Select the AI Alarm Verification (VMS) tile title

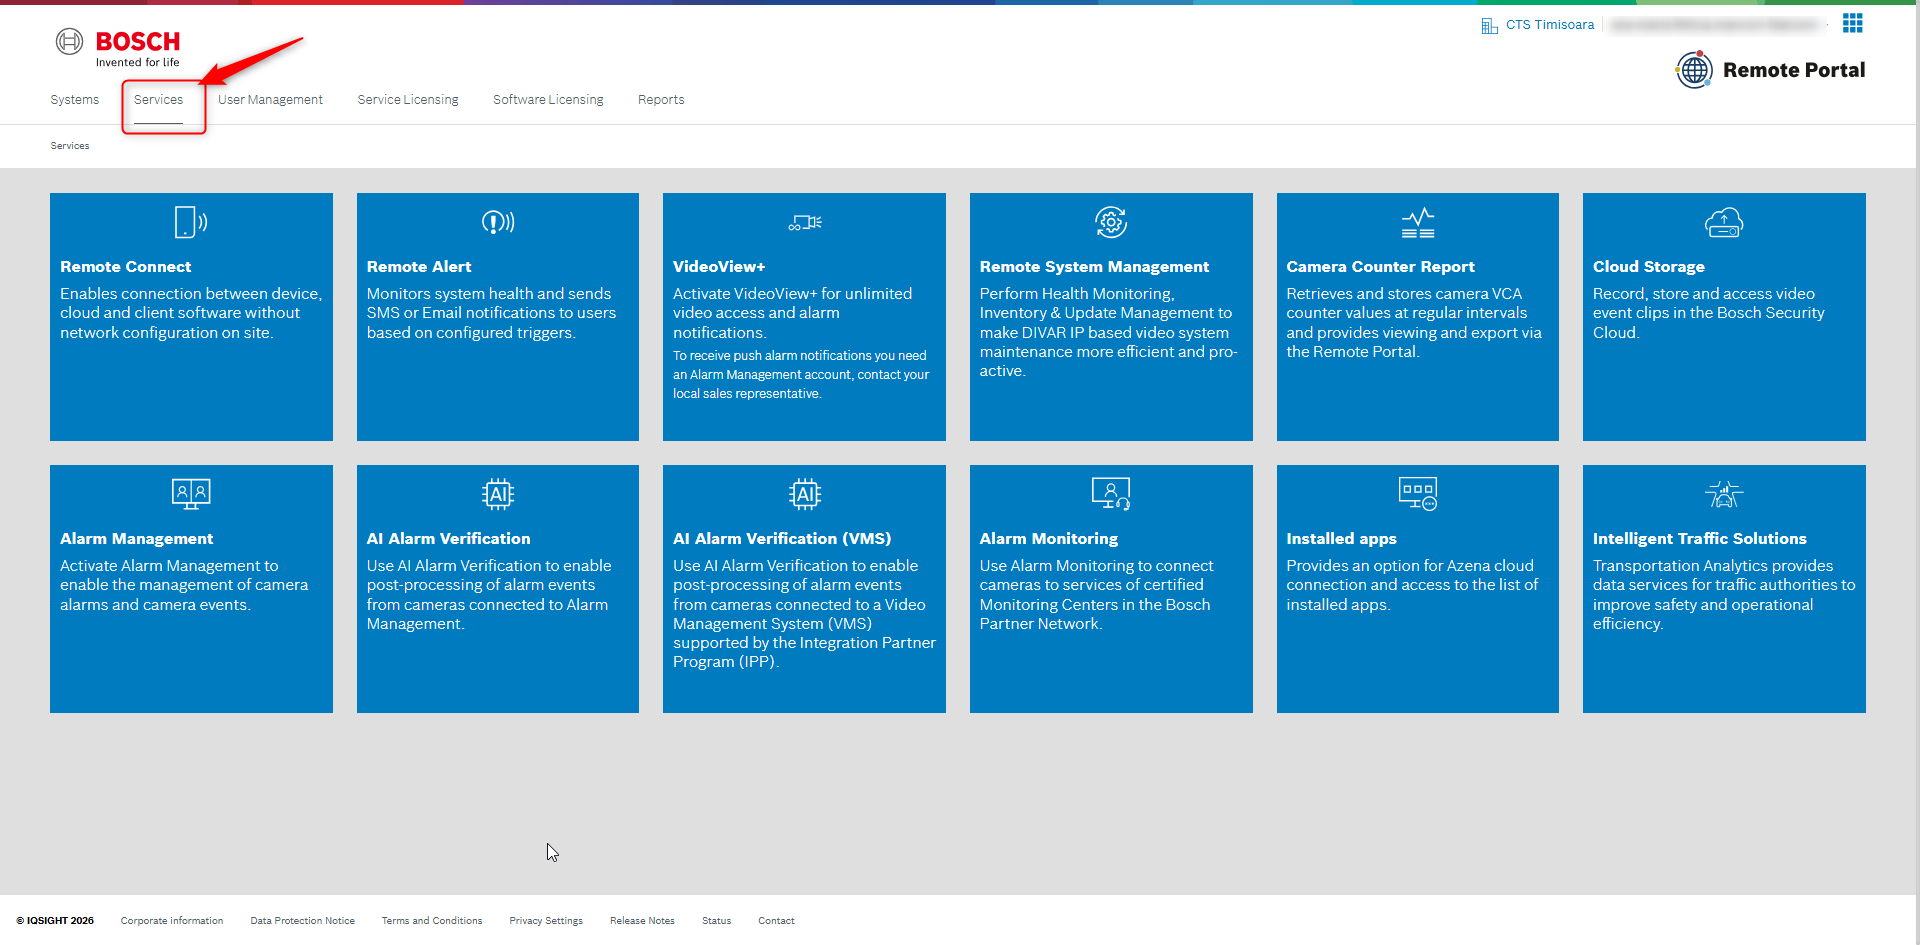pos(782,539)
